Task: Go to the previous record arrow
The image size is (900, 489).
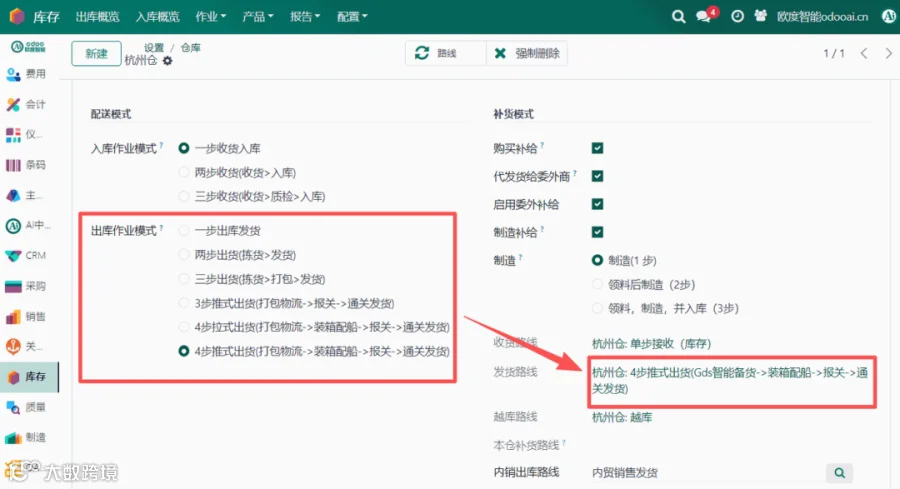Action: 864,53
